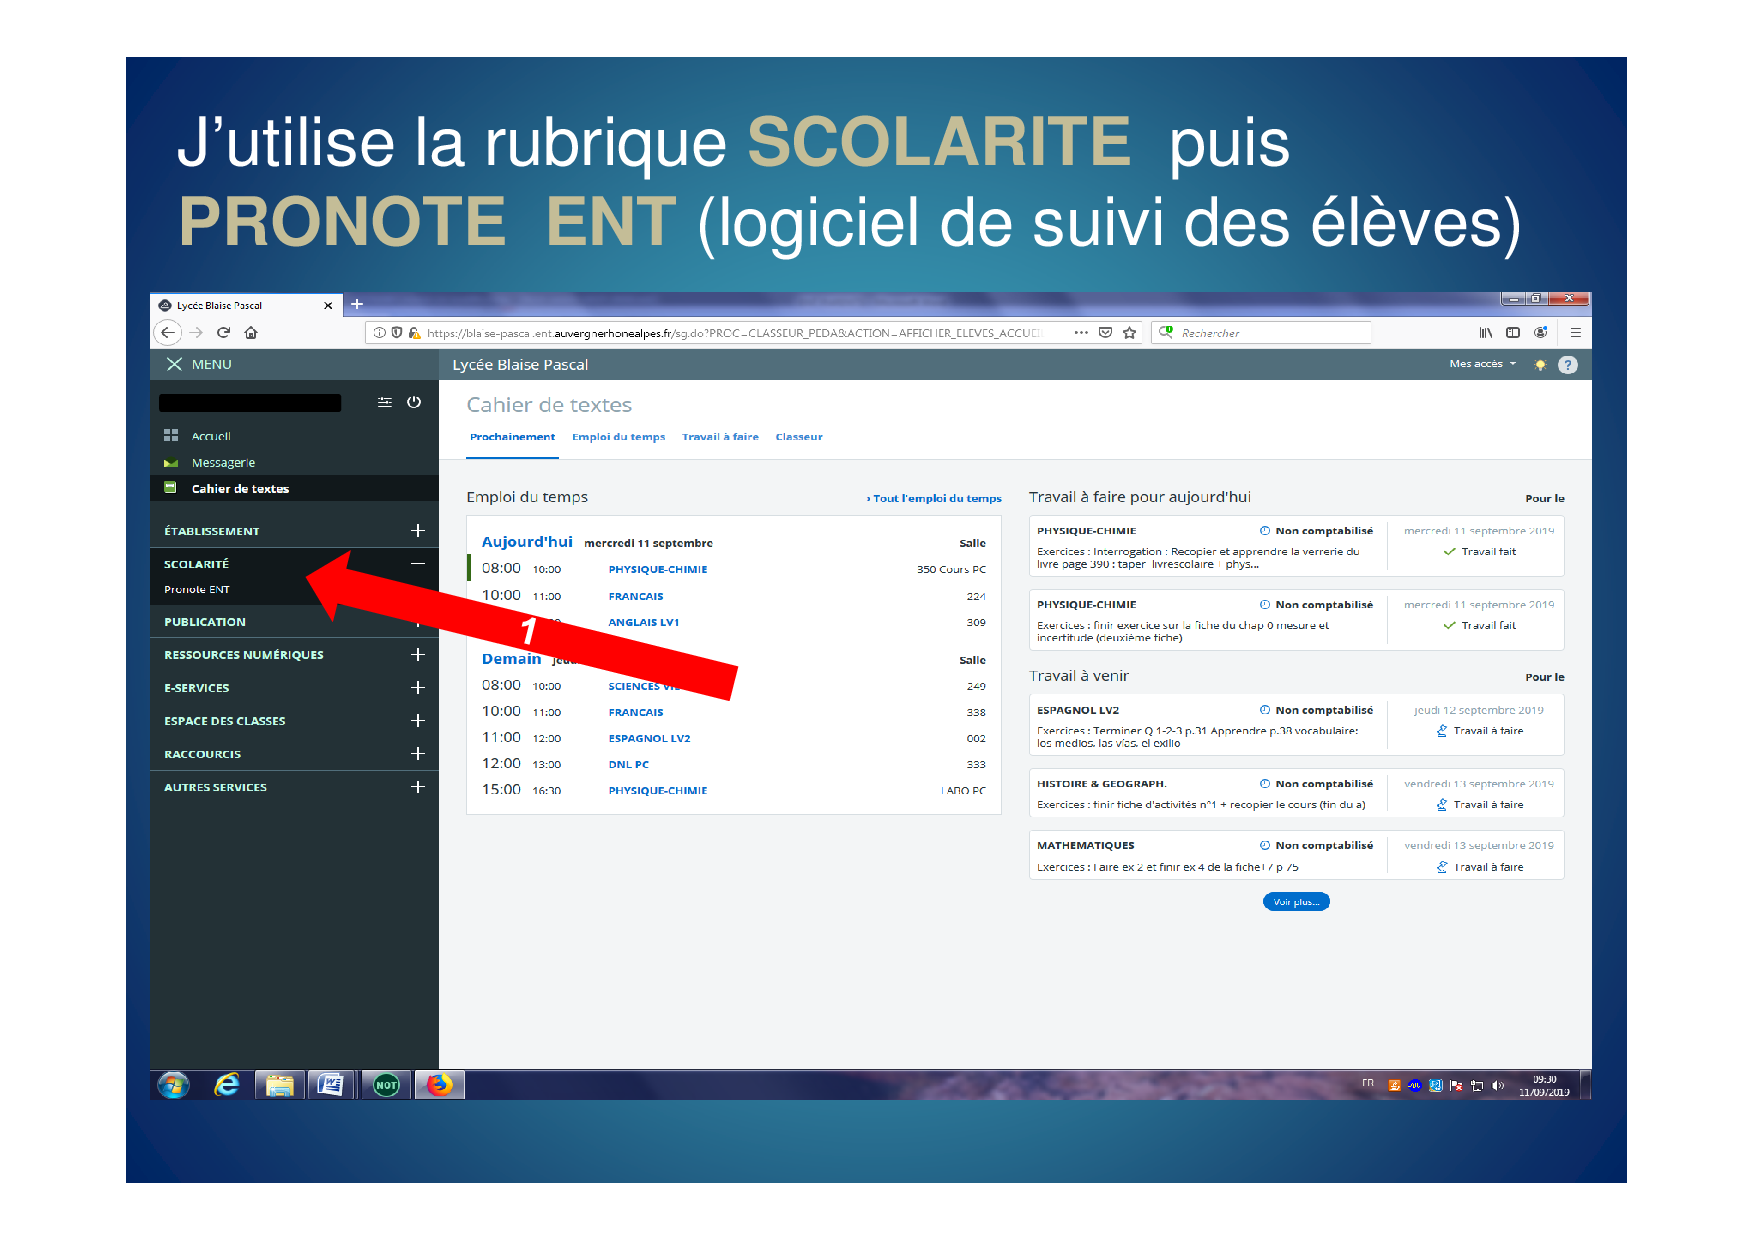Open Tout l'emploi du temps link
The width and height of the screenshot is (1754, 1240).
pyautogui.click(x=934, y=498)
